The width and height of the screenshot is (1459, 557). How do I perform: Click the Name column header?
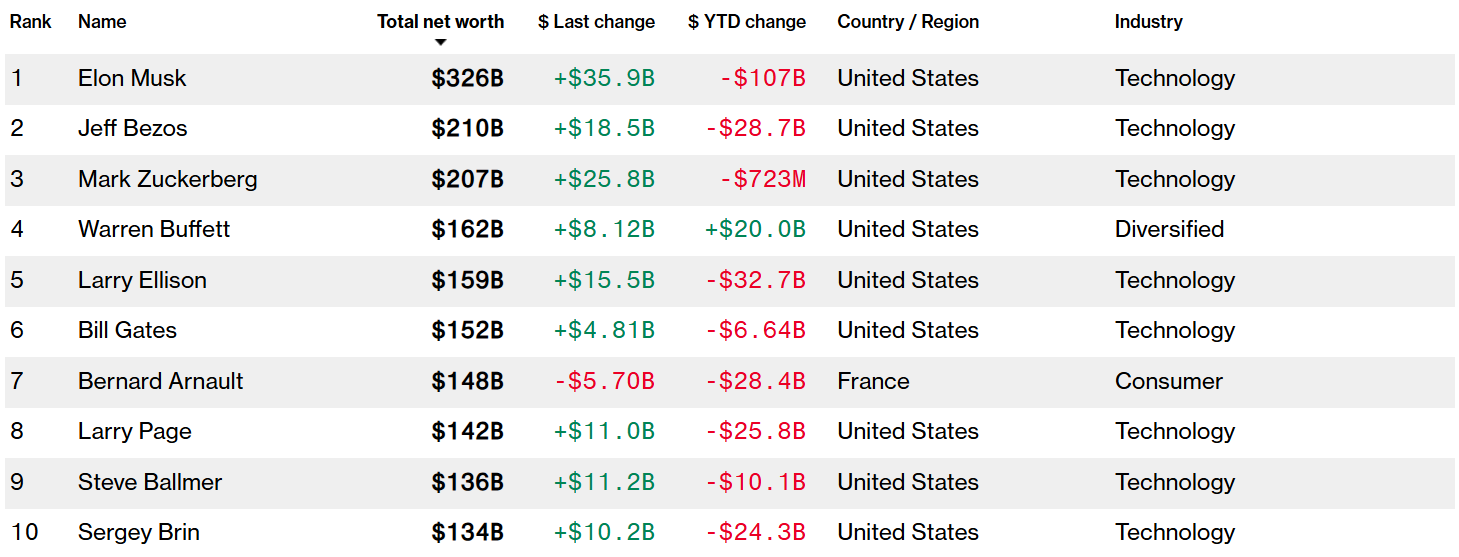(102, 21)
